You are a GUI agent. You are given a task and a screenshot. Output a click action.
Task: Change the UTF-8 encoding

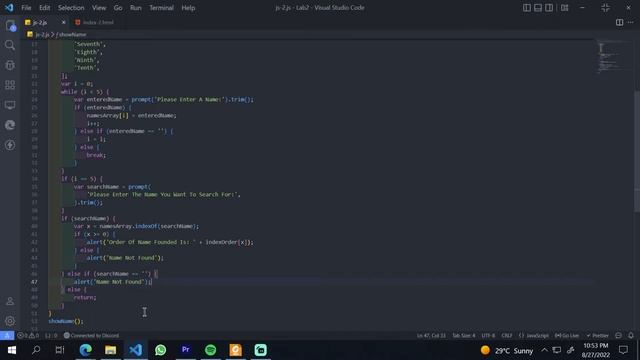coord(488,336)
